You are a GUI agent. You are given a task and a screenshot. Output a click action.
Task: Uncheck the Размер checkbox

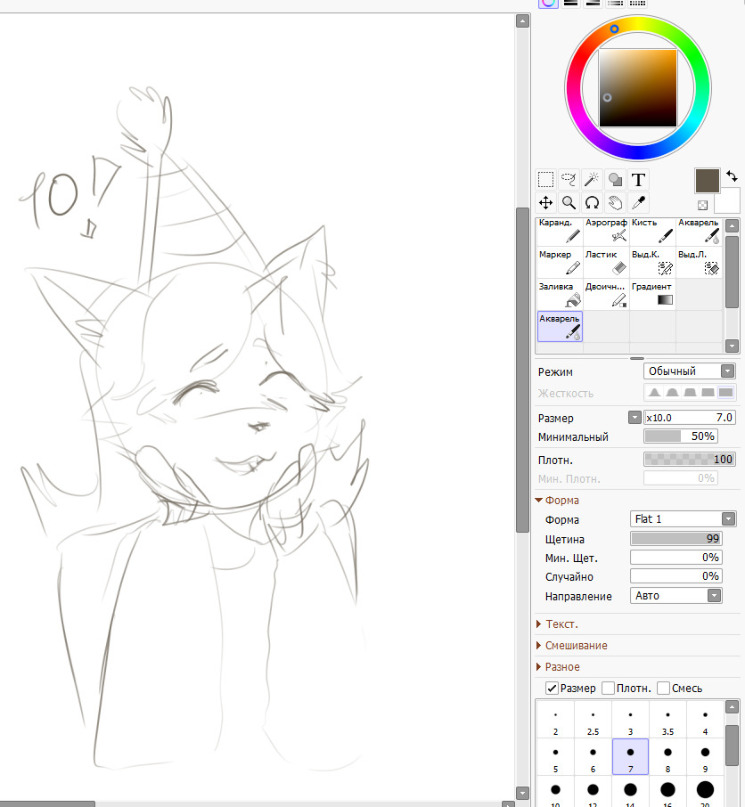click(552, 688)
